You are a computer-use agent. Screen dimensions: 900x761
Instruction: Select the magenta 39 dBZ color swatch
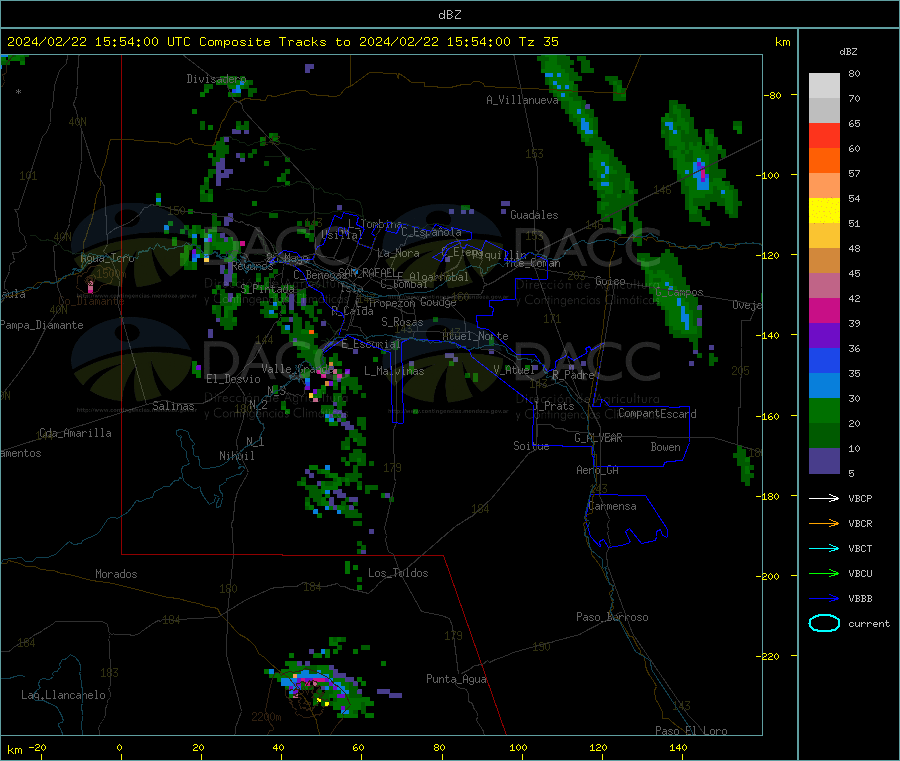coord(824,310)
